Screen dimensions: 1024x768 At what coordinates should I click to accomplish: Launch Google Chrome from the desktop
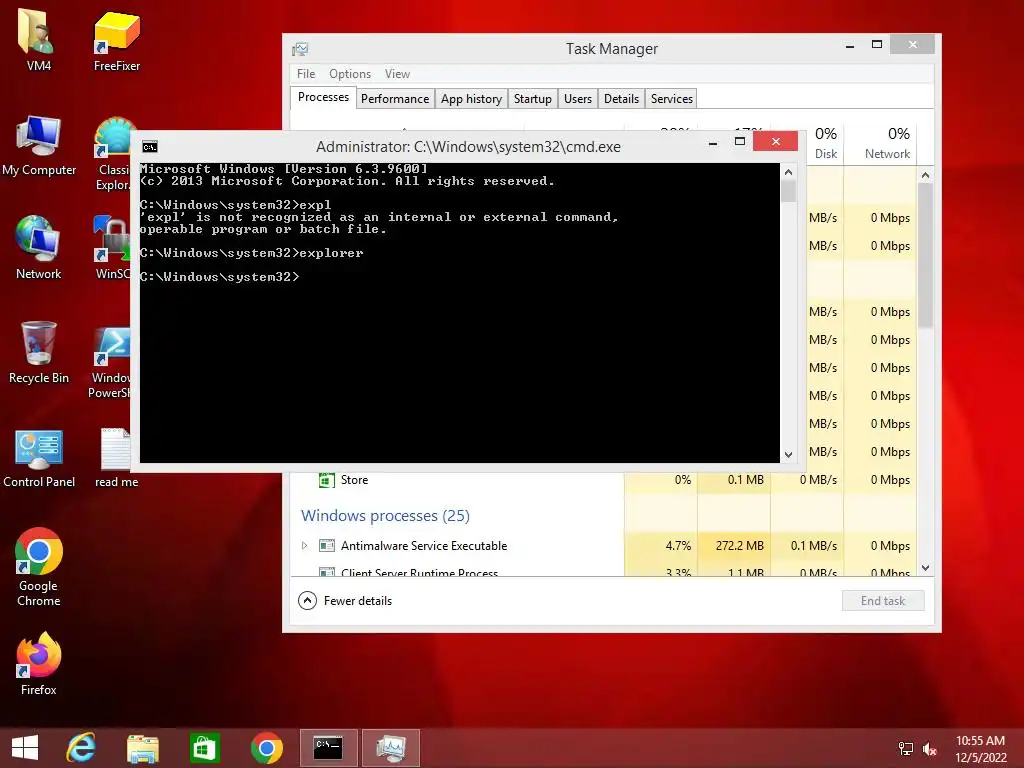point(39,567)
